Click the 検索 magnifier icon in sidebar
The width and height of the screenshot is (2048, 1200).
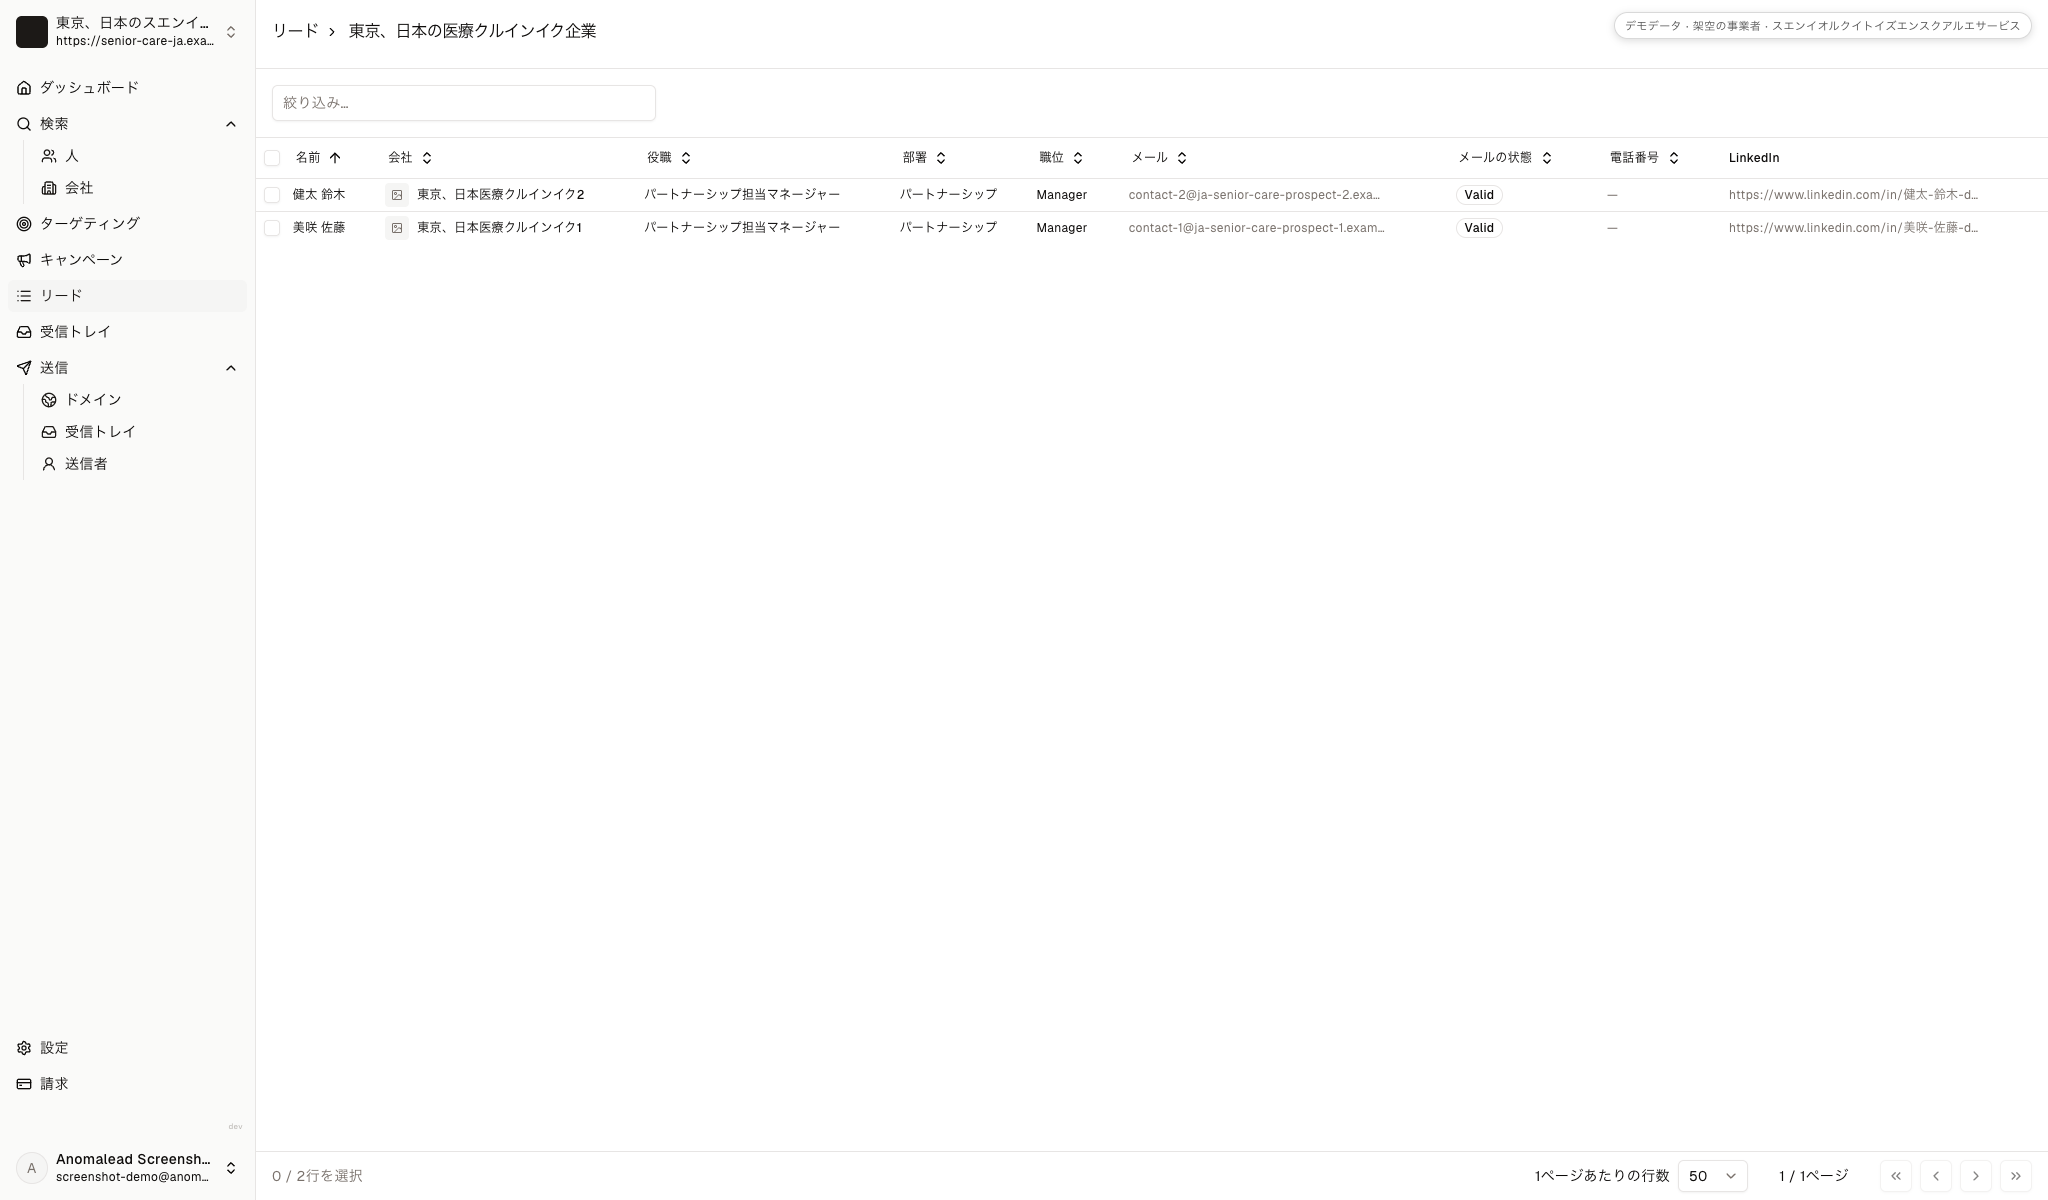24,124
